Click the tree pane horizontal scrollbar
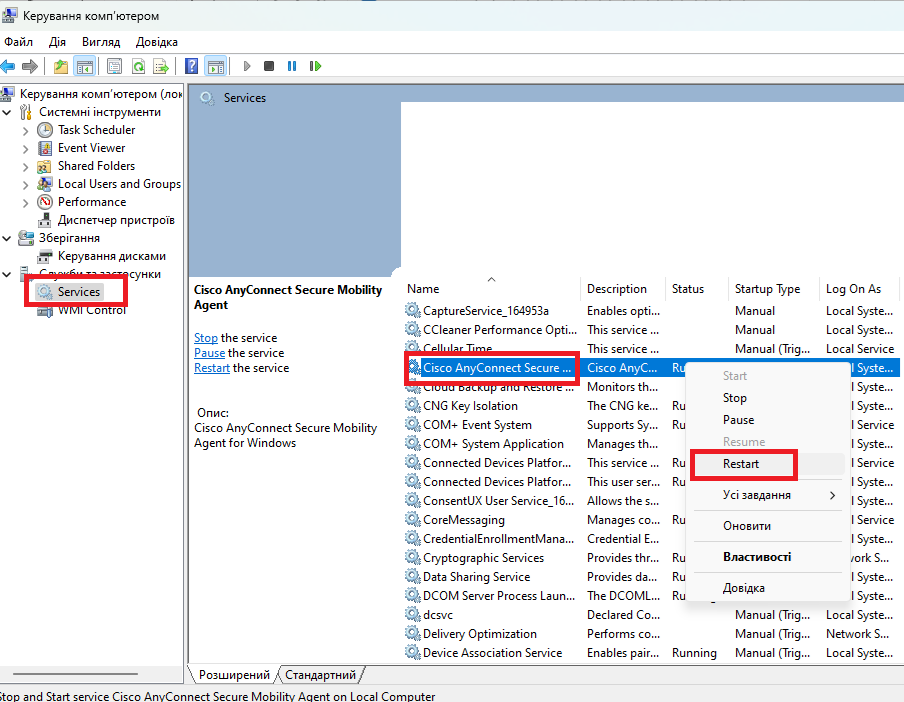The image size is (904, 702). pos(76,673)
